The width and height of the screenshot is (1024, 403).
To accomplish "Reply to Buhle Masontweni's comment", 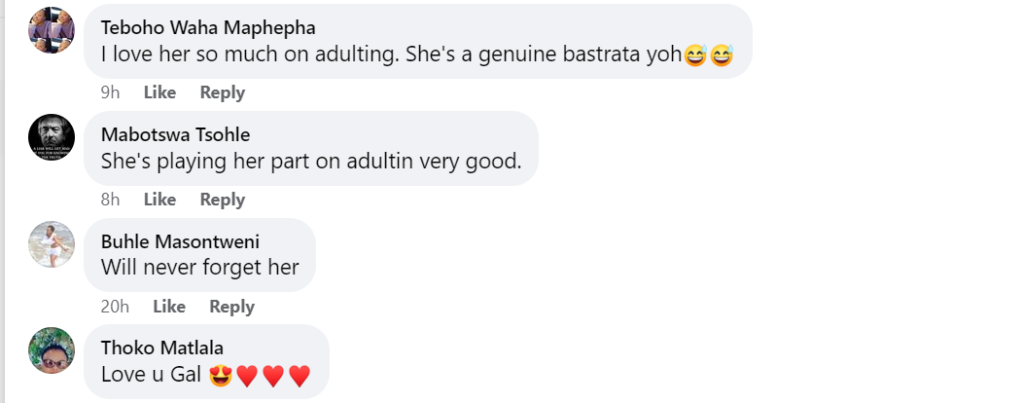I will [x=232, y=306].
